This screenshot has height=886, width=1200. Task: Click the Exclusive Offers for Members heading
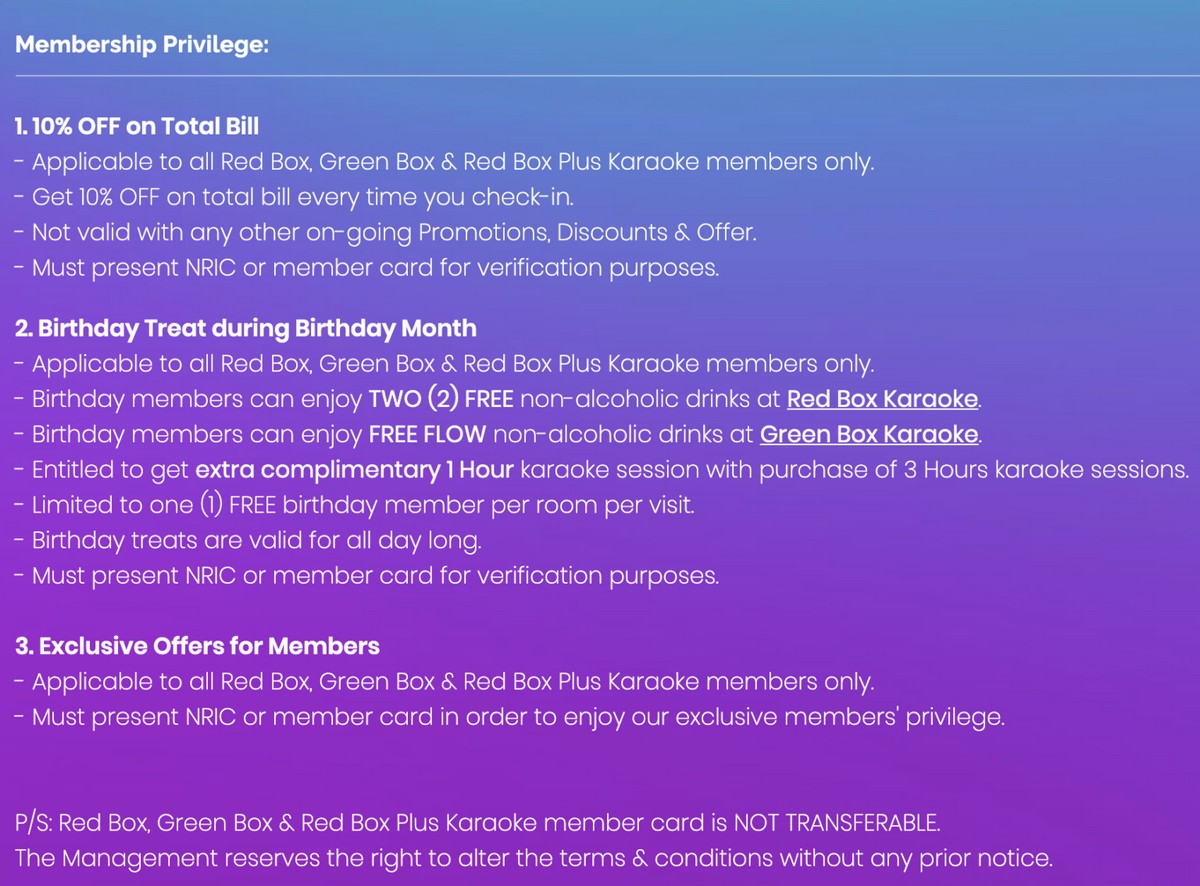pyautogui.click(x=198, y=646)
